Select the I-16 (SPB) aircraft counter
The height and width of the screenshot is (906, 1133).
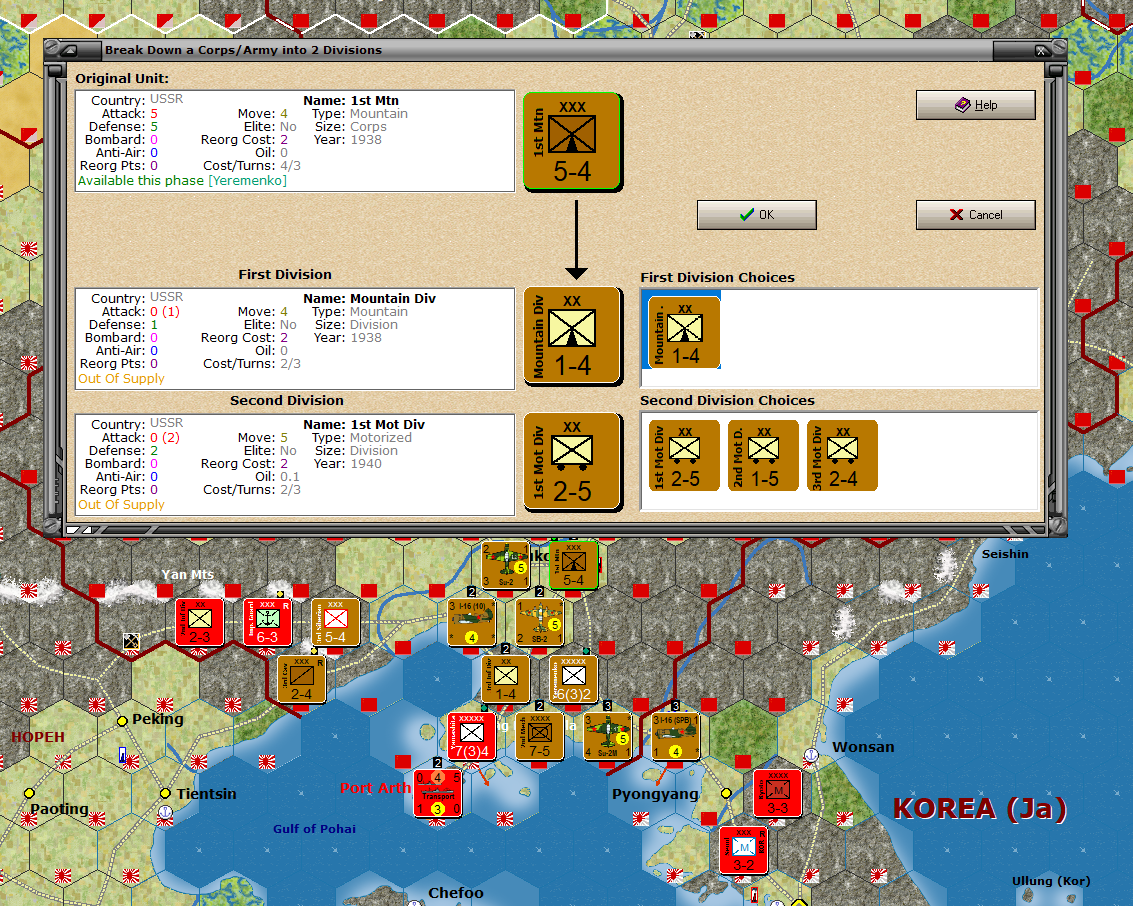click(676, 736)
